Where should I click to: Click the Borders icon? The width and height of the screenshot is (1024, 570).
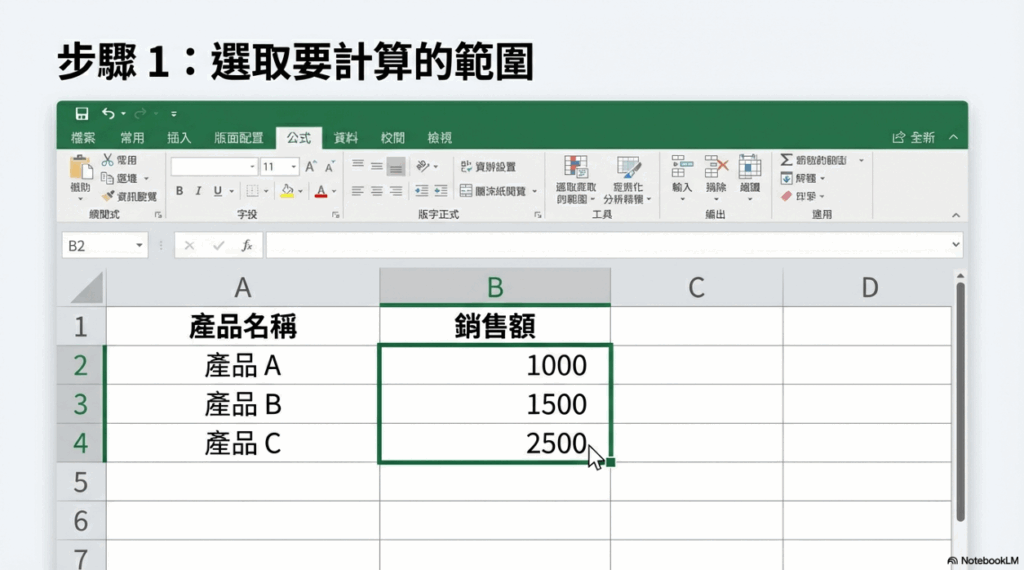[252, 191]
